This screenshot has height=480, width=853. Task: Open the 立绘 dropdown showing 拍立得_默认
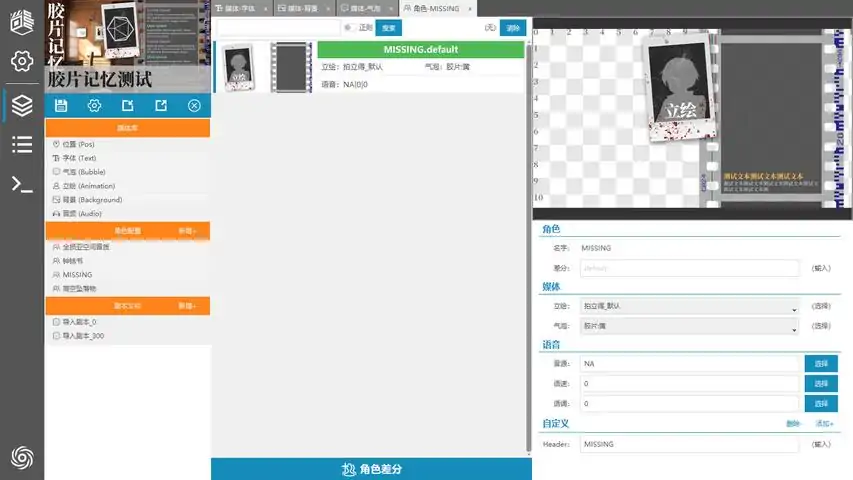(690, 307)
